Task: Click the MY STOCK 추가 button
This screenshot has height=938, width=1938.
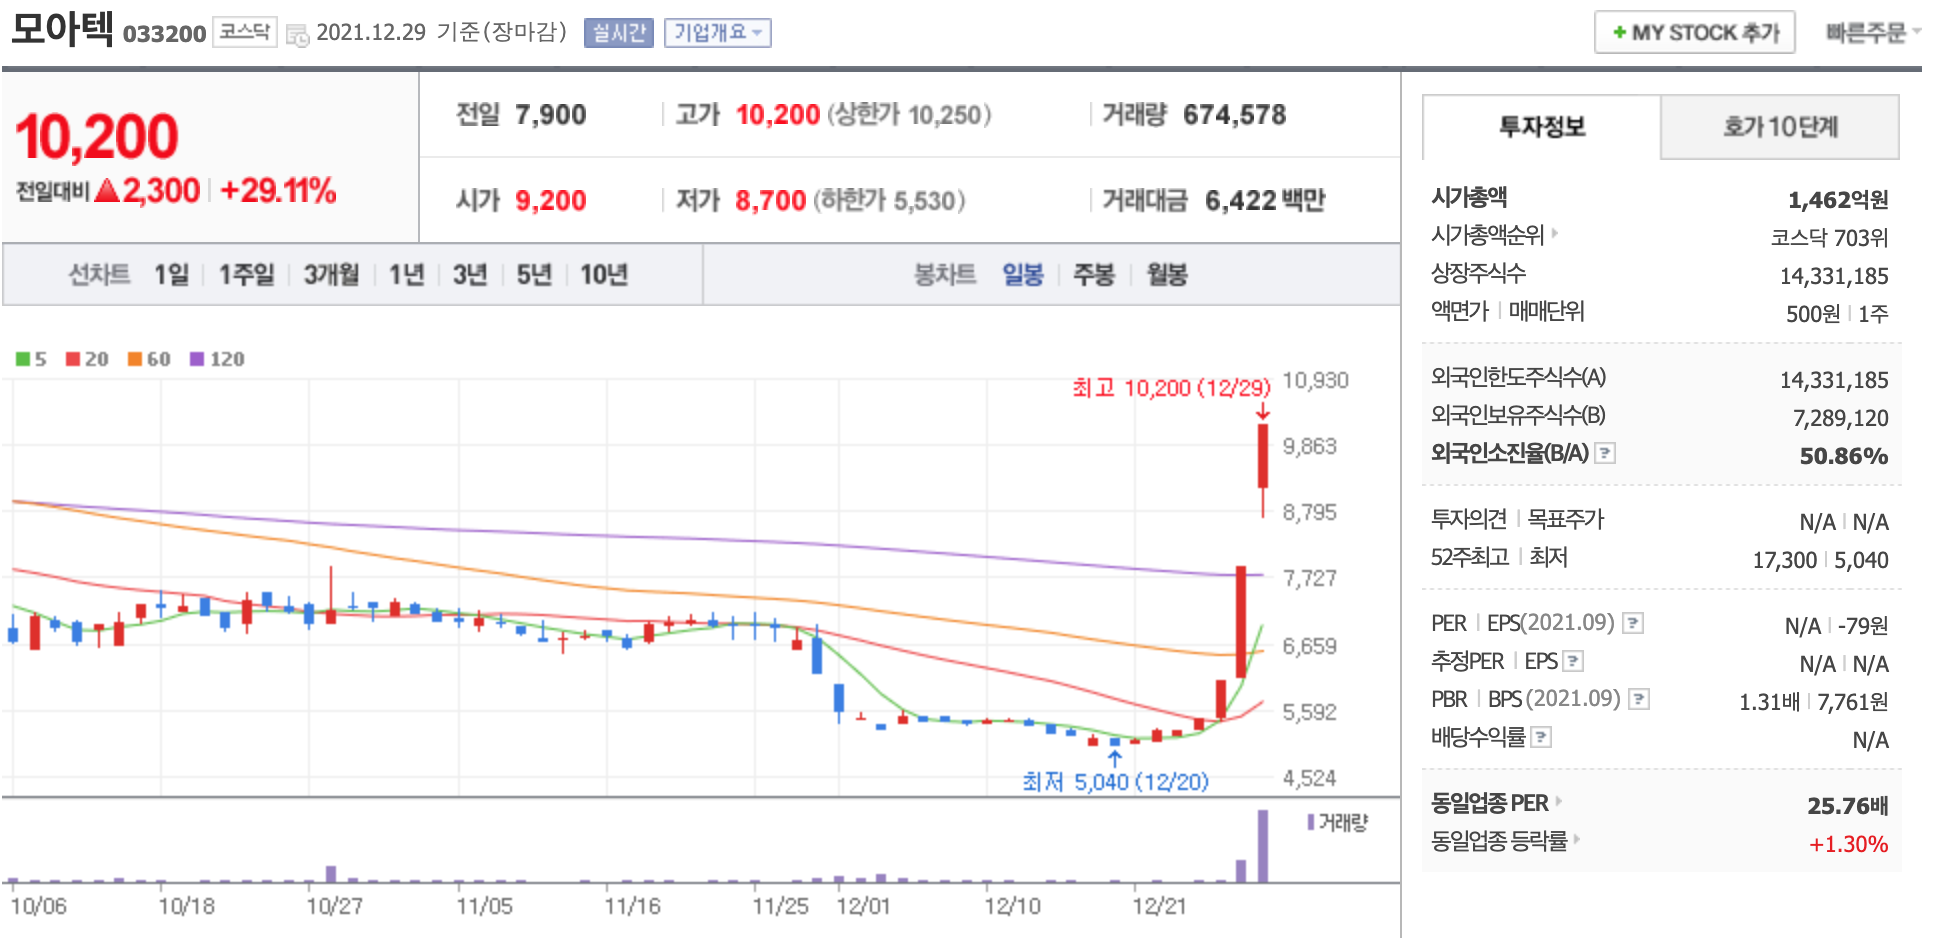Action: tap(1694, 32)
